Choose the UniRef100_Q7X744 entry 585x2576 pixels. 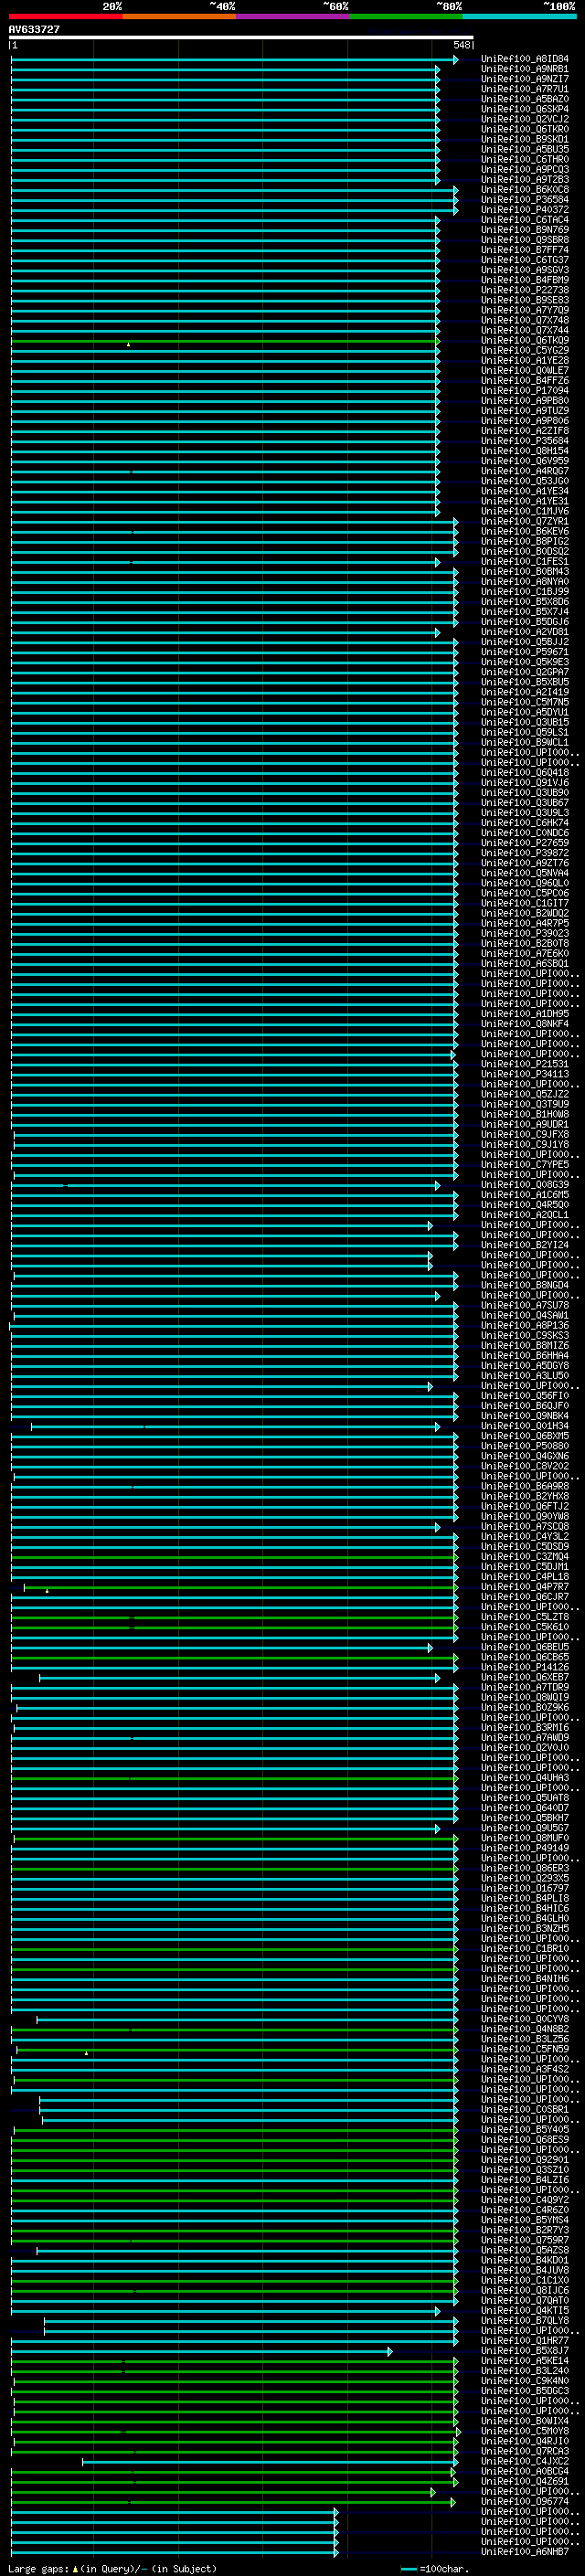(525, 331)
